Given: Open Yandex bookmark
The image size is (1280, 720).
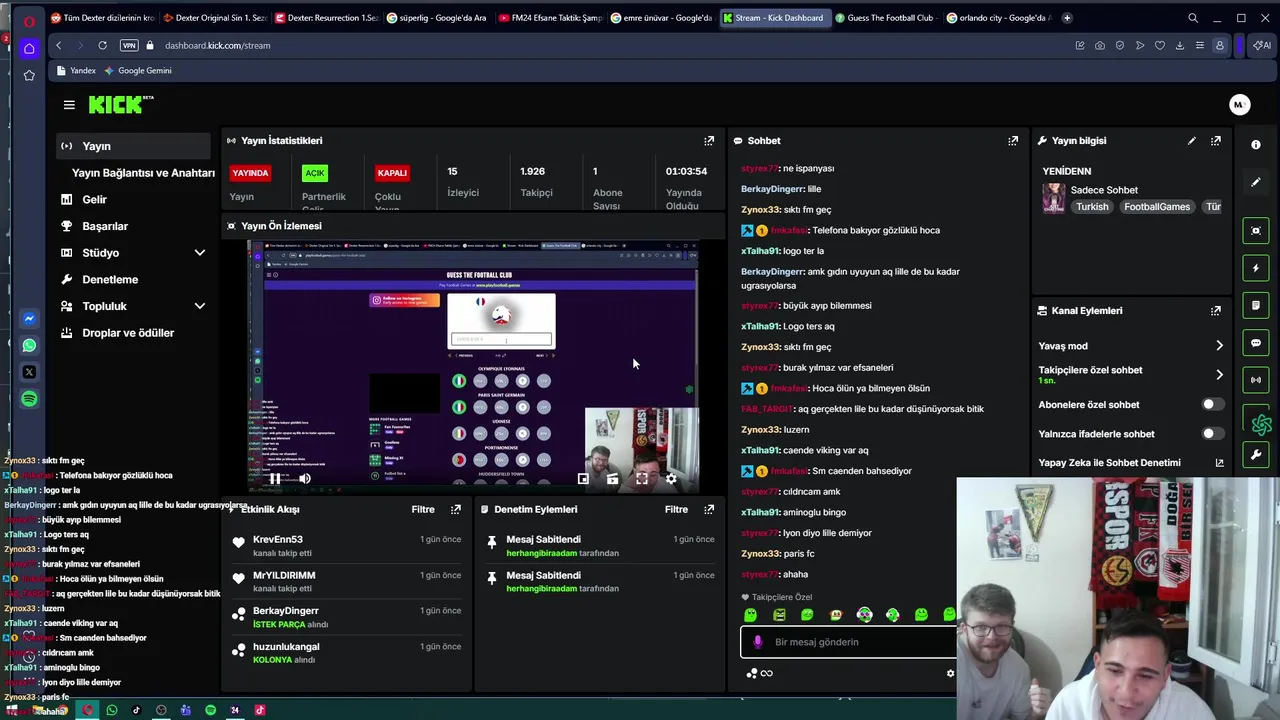Looking at the screenshot, I should 76,71.
